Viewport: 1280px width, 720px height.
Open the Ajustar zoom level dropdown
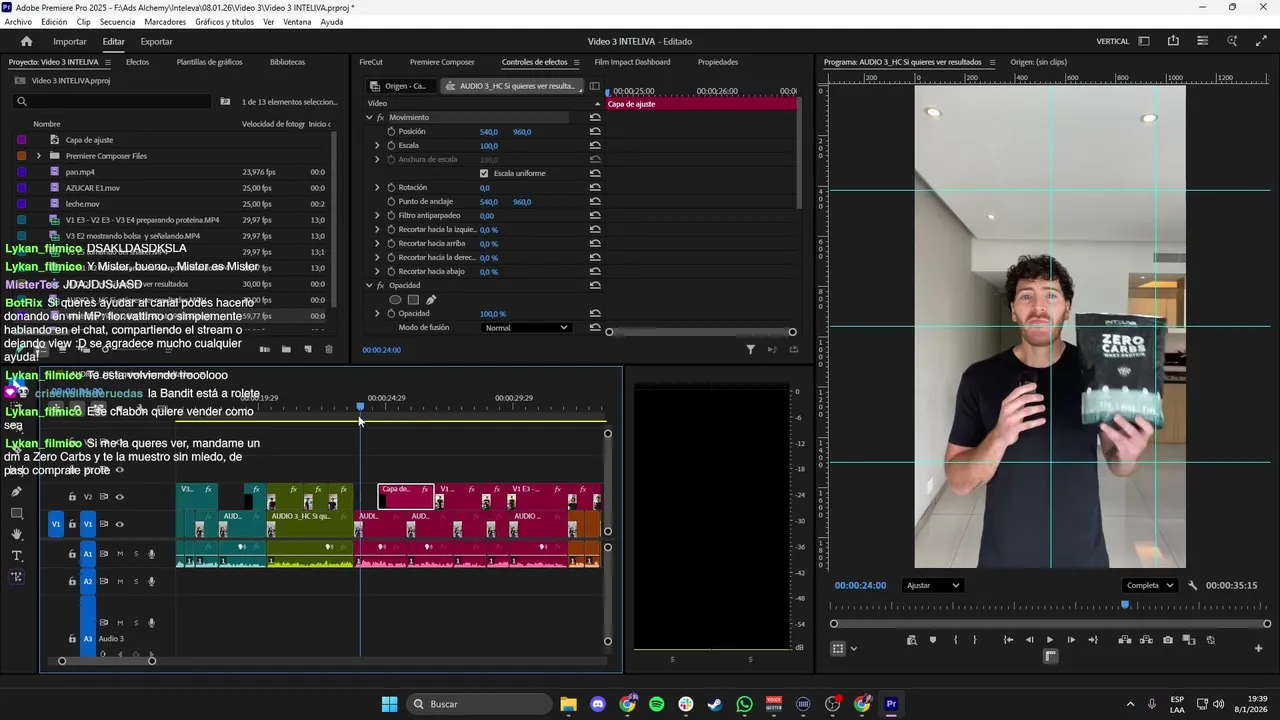[x=932, y=585]
